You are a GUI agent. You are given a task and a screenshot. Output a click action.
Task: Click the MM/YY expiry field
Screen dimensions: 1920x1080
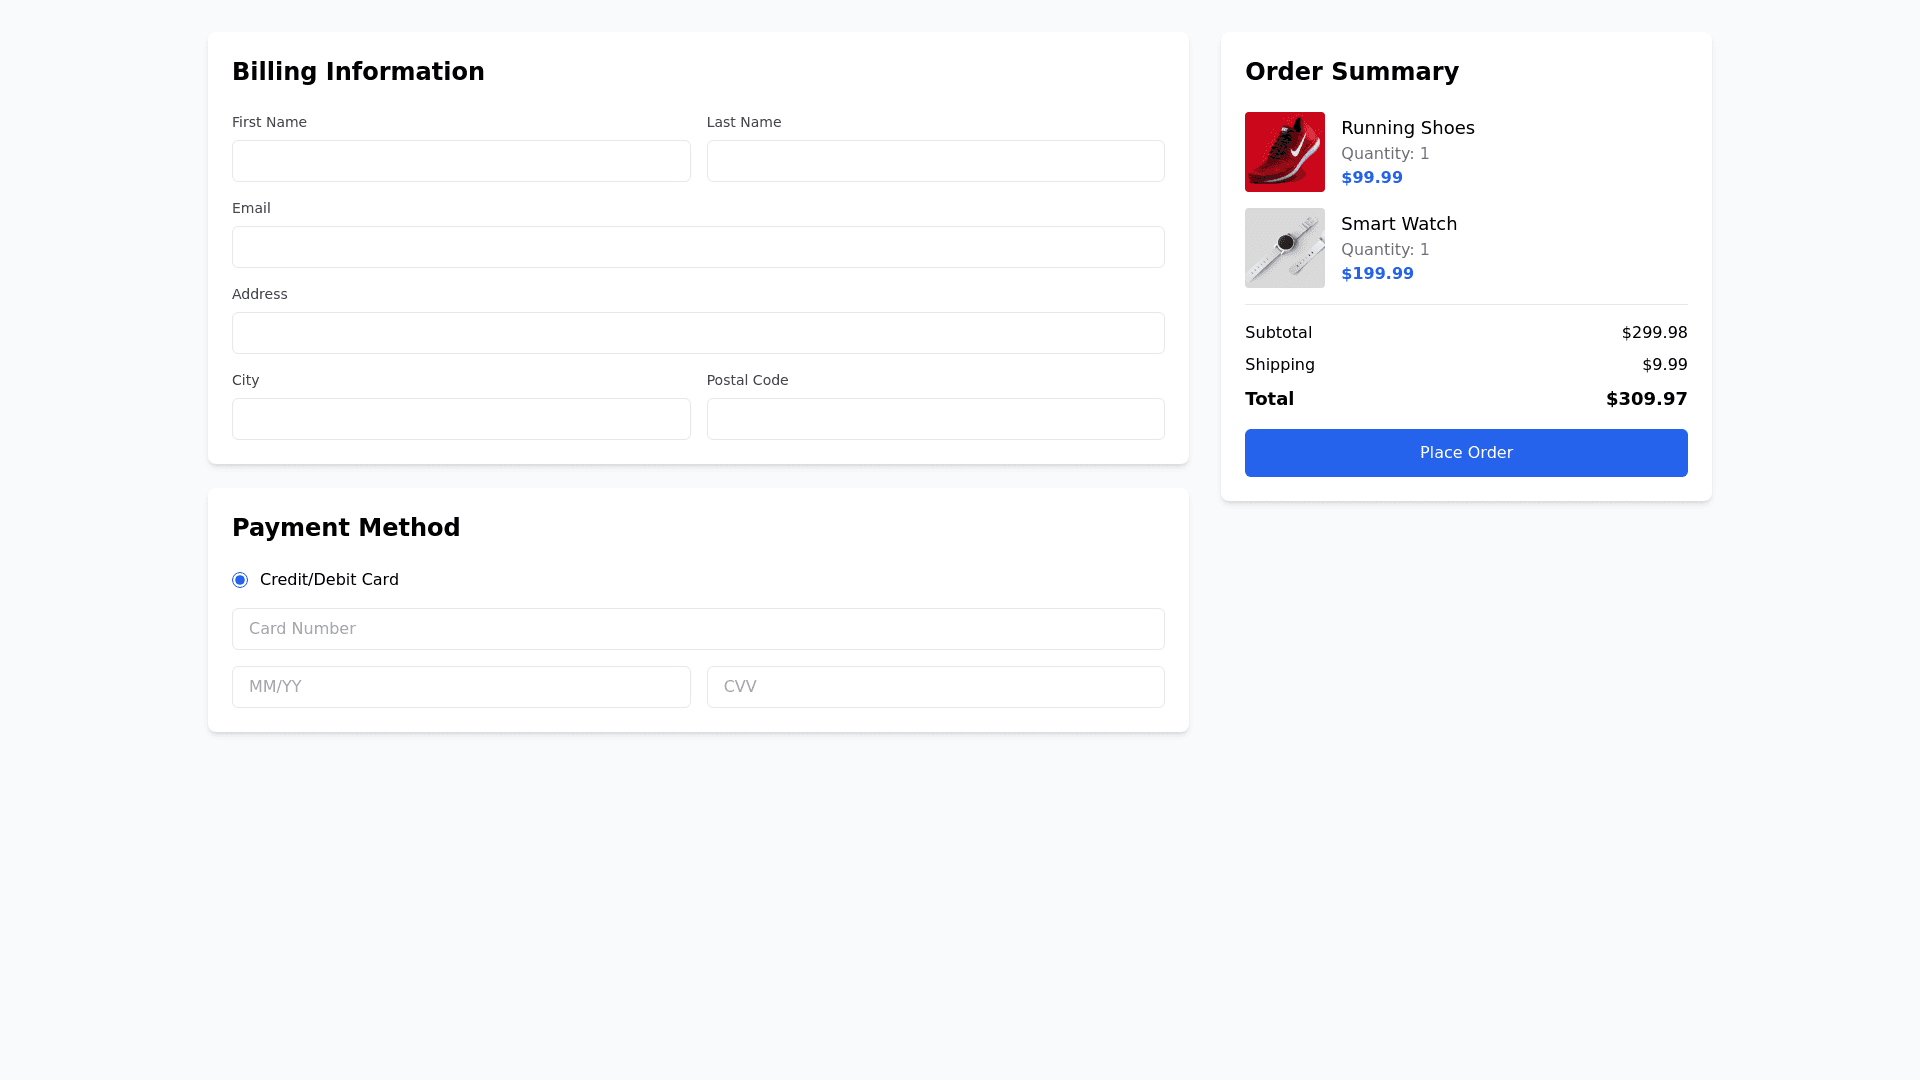tap(461, 687)
